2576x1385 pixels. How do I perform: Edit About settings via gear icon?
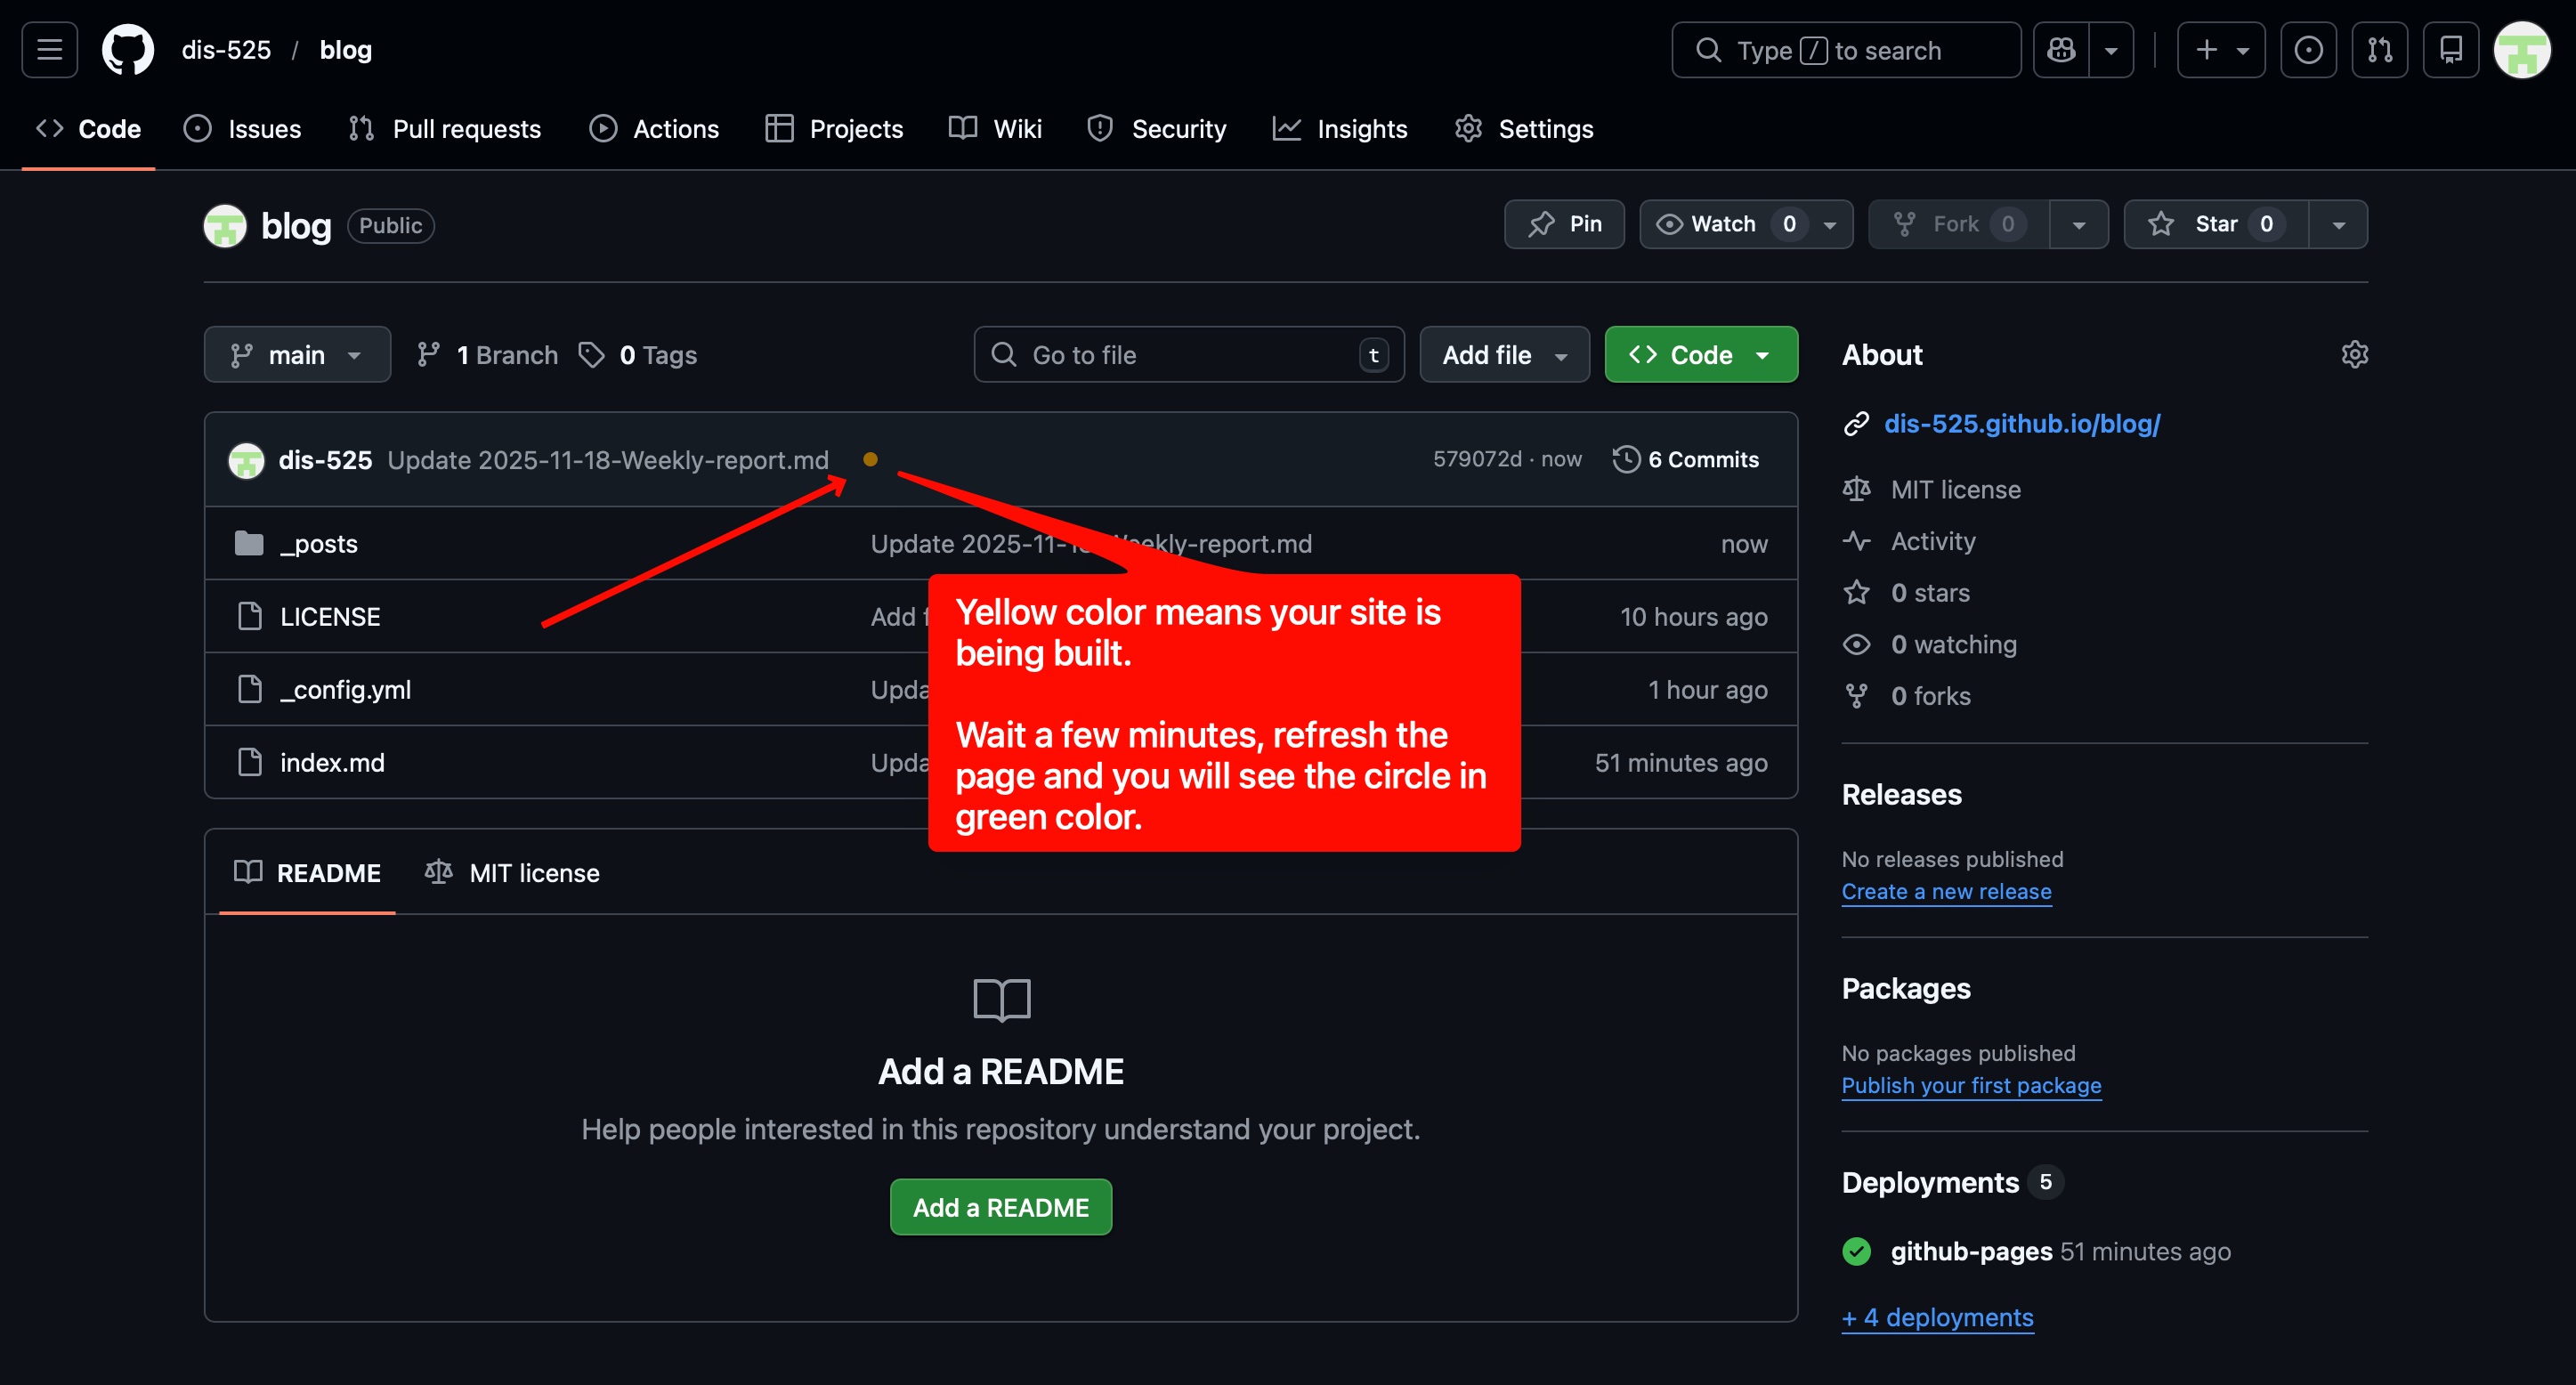click(x=2354, y=355)
